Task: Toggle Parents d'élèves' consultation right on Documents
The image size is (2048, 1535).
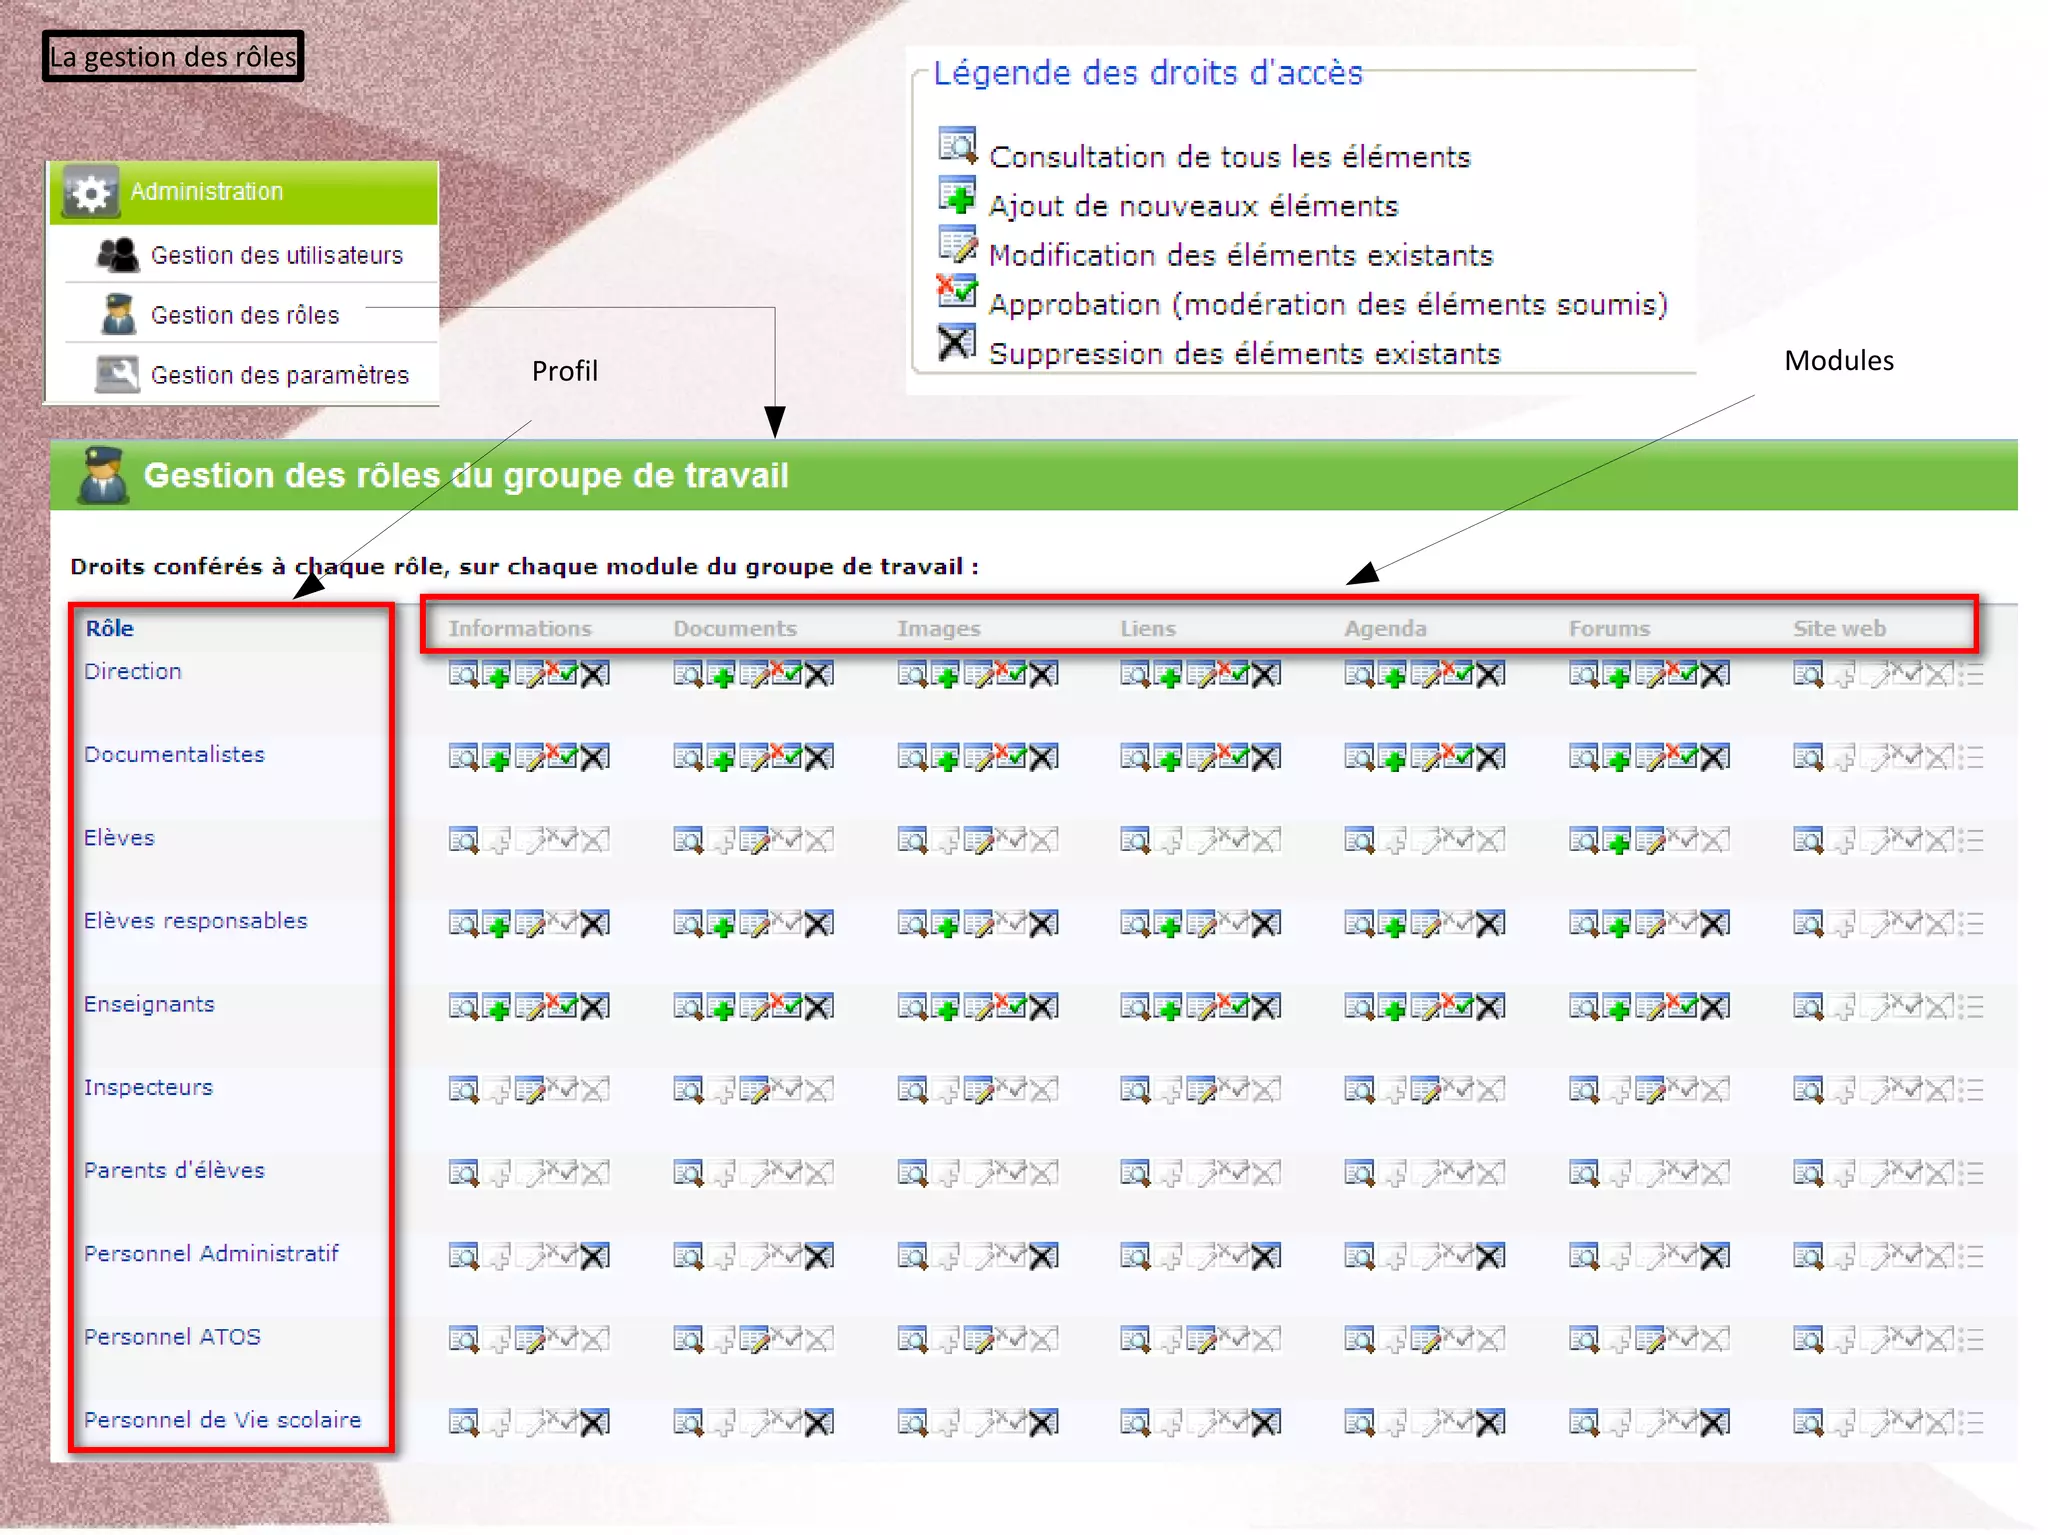Action: tap(689, 1173)
